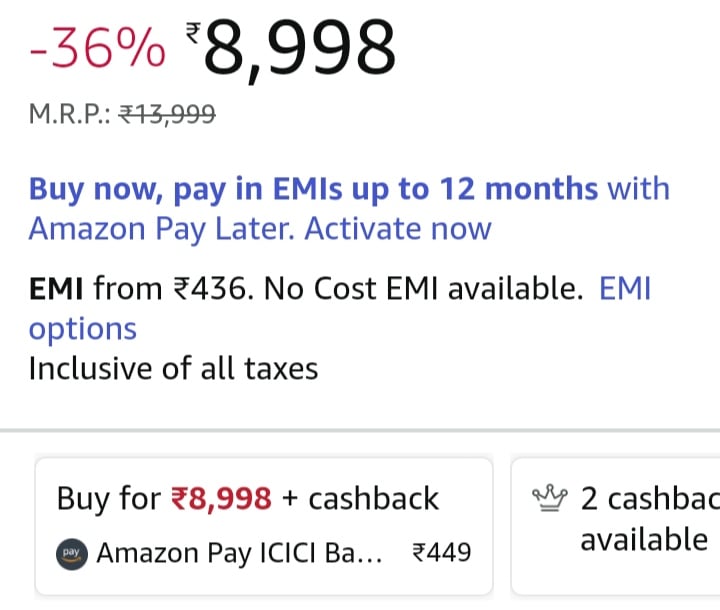Click the large ₹8,998 deal price
This screenshot has height=610, width=720.
point(298,48)
